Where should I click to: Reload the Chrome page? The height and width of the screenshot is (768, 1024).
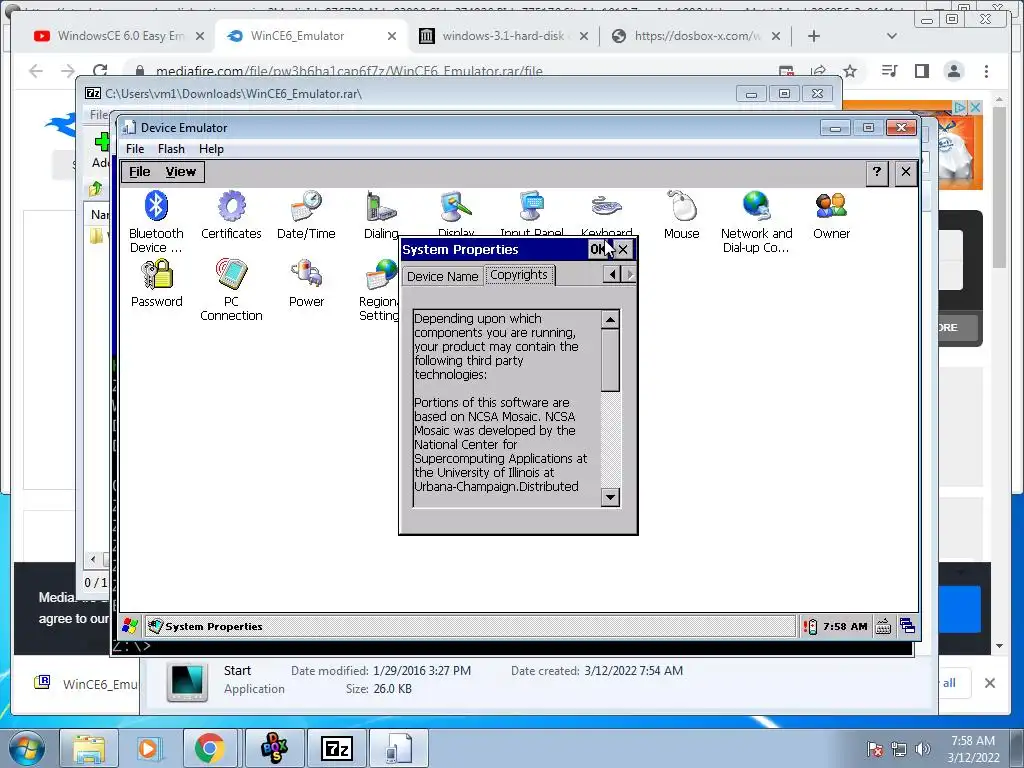pos(100,71)
